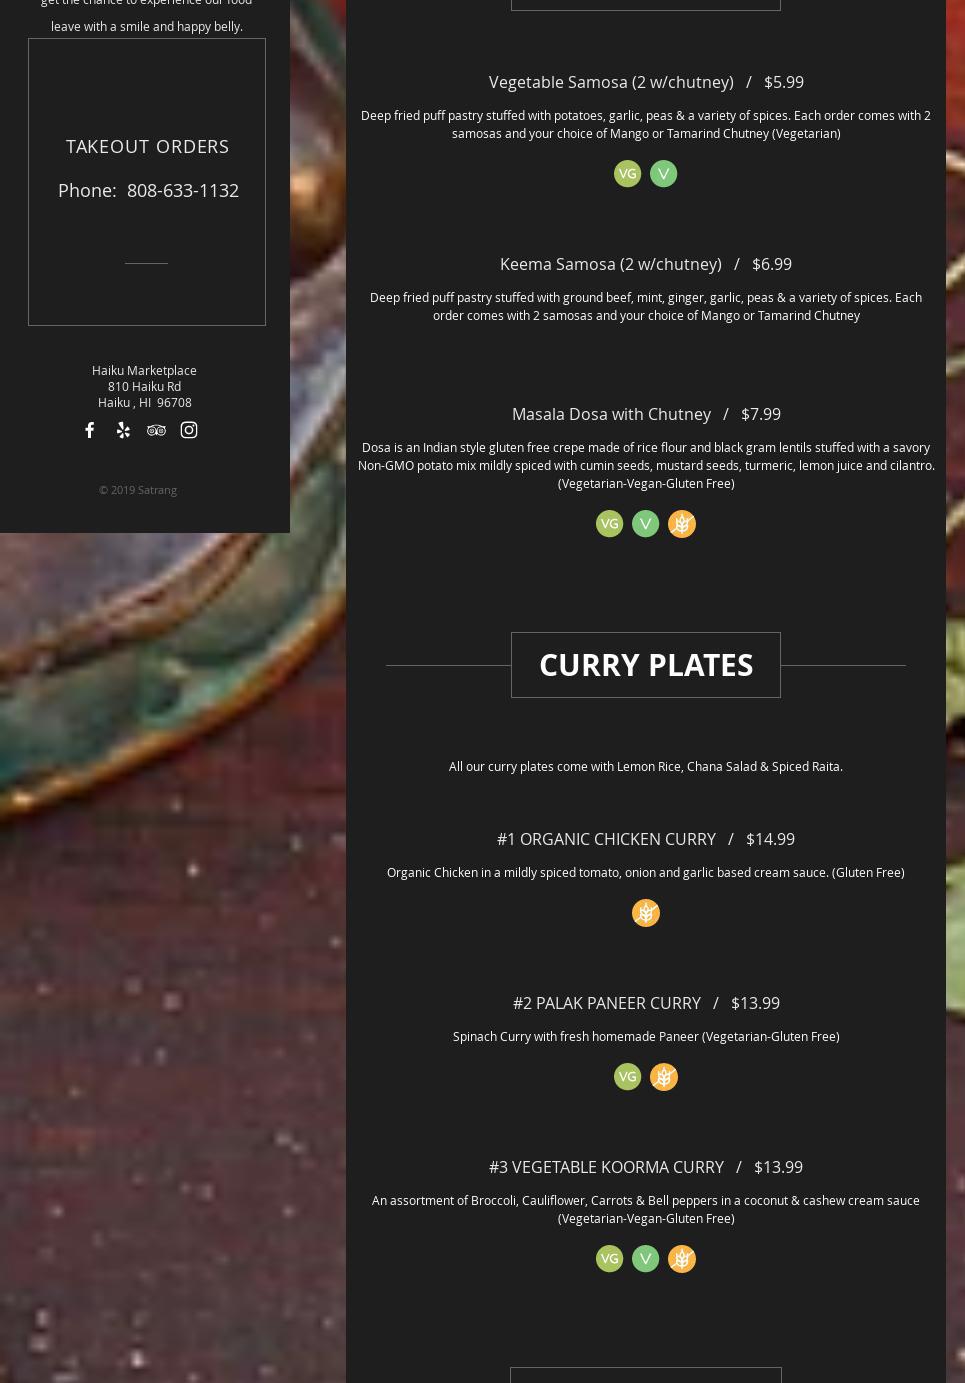The height and width of the screenshot is (1383, 965).
Task: Click the 2019 Satrang copyright text
Action: 138,490
